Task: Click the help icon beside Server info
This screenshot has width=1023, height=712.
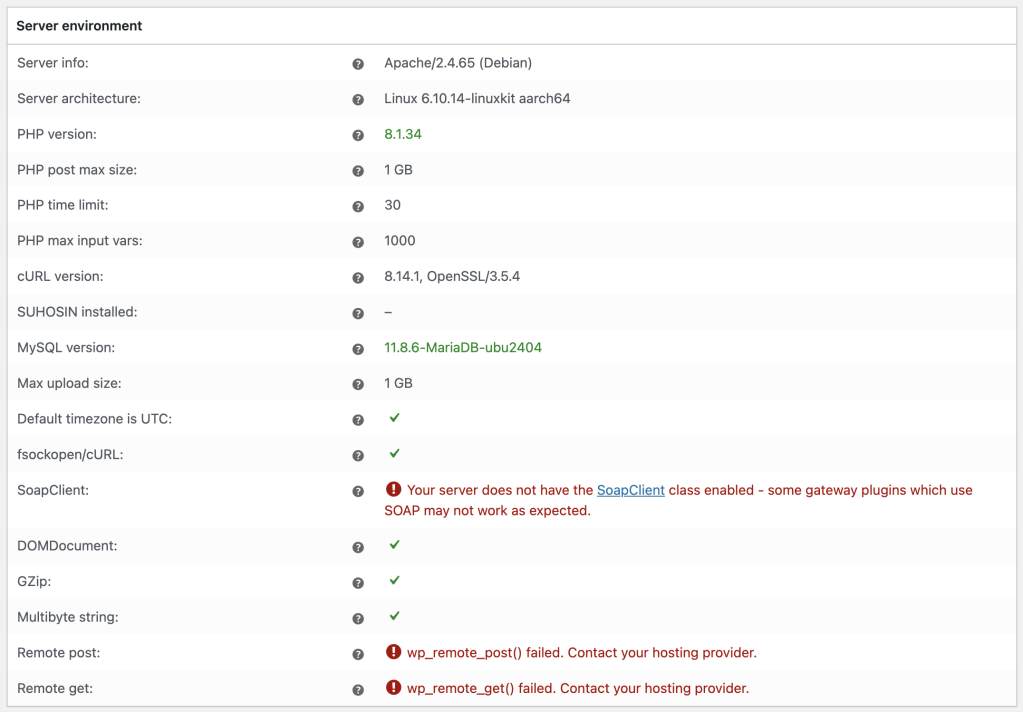Action: (x=358, y=64)
